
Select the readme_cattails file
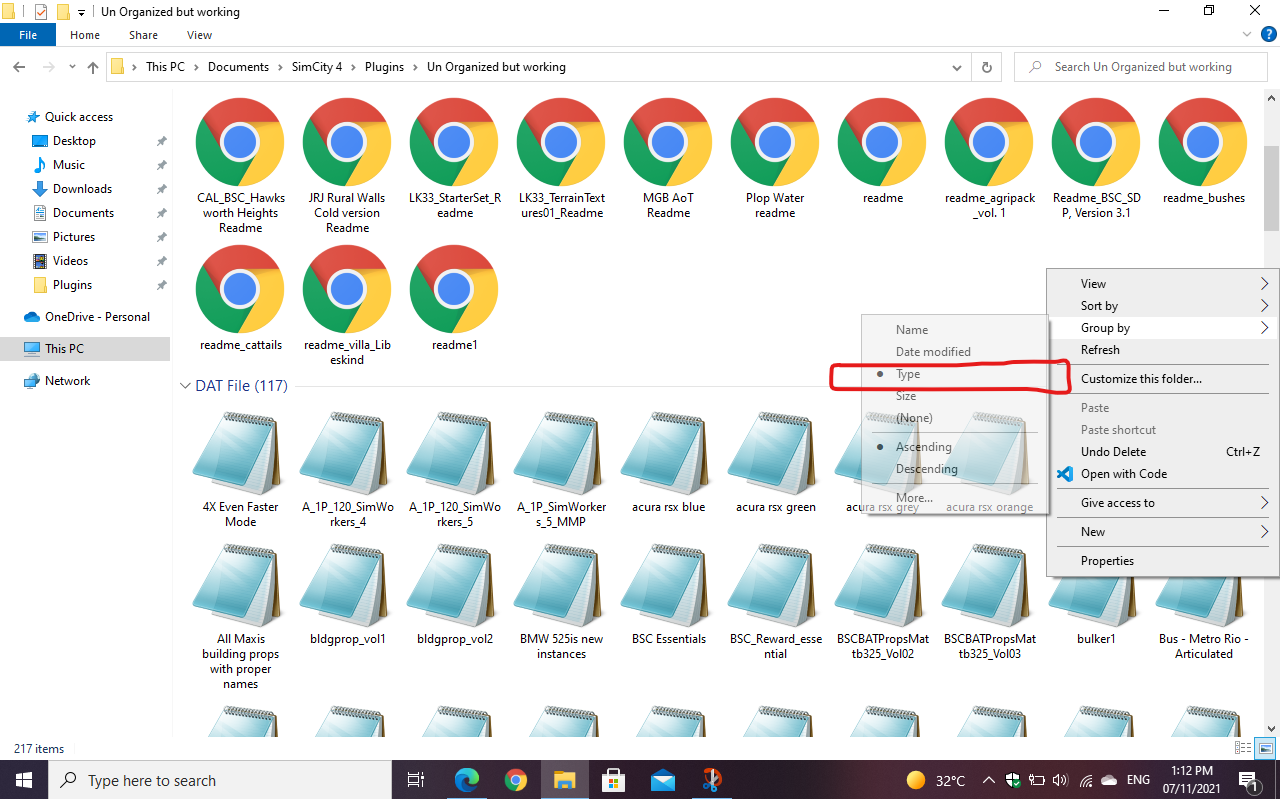[x=240, y=297]
